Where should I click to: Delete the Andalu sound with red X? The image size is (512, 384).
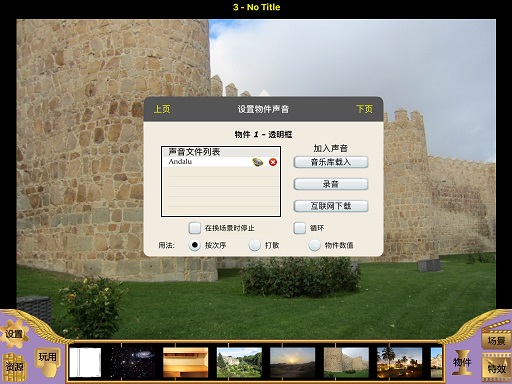tap(273, 162)
